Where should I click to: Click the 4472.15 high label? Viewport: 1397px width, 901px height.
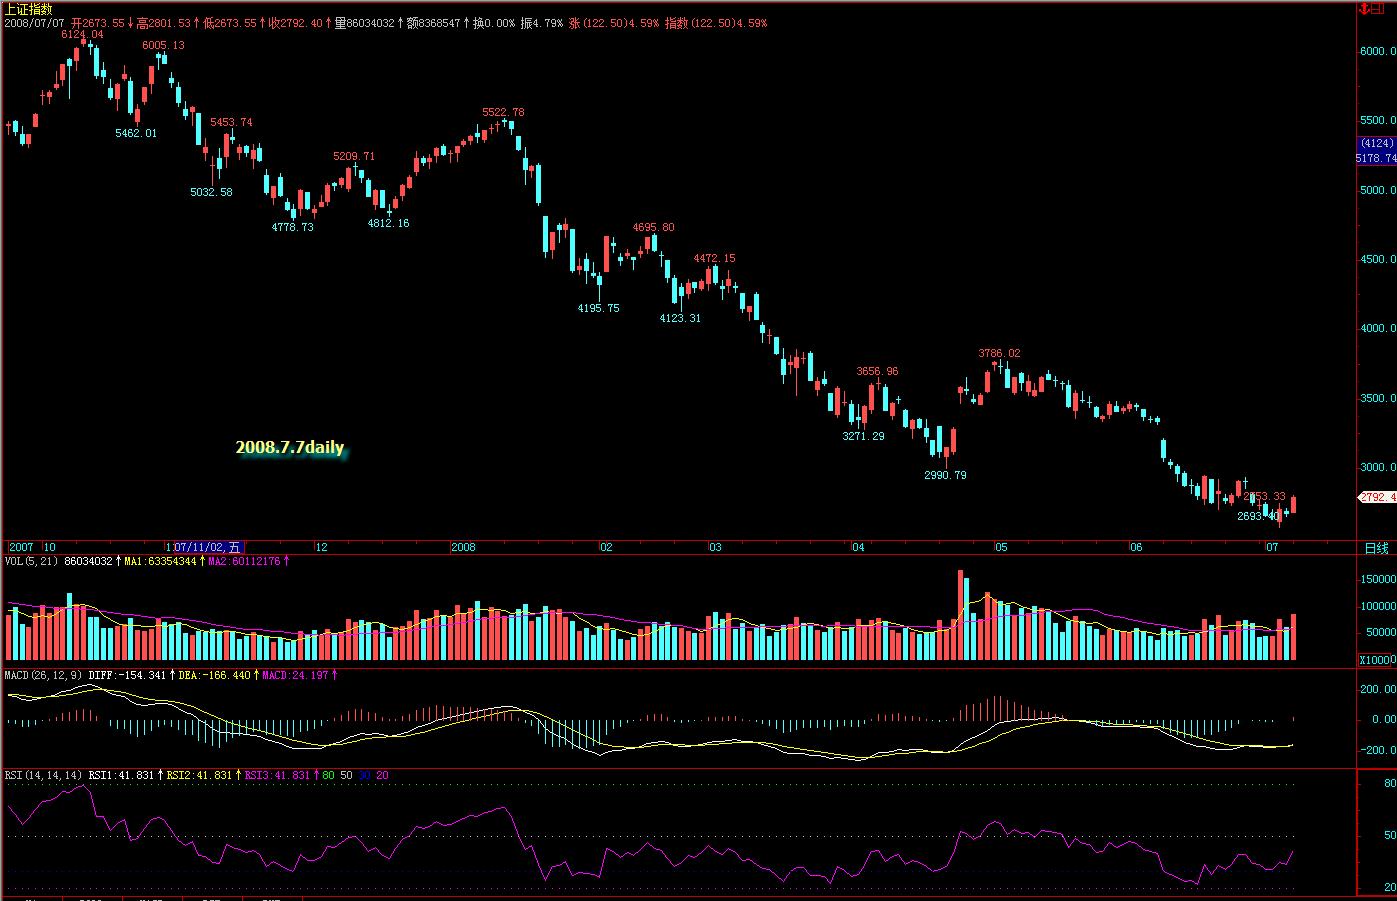715,258
